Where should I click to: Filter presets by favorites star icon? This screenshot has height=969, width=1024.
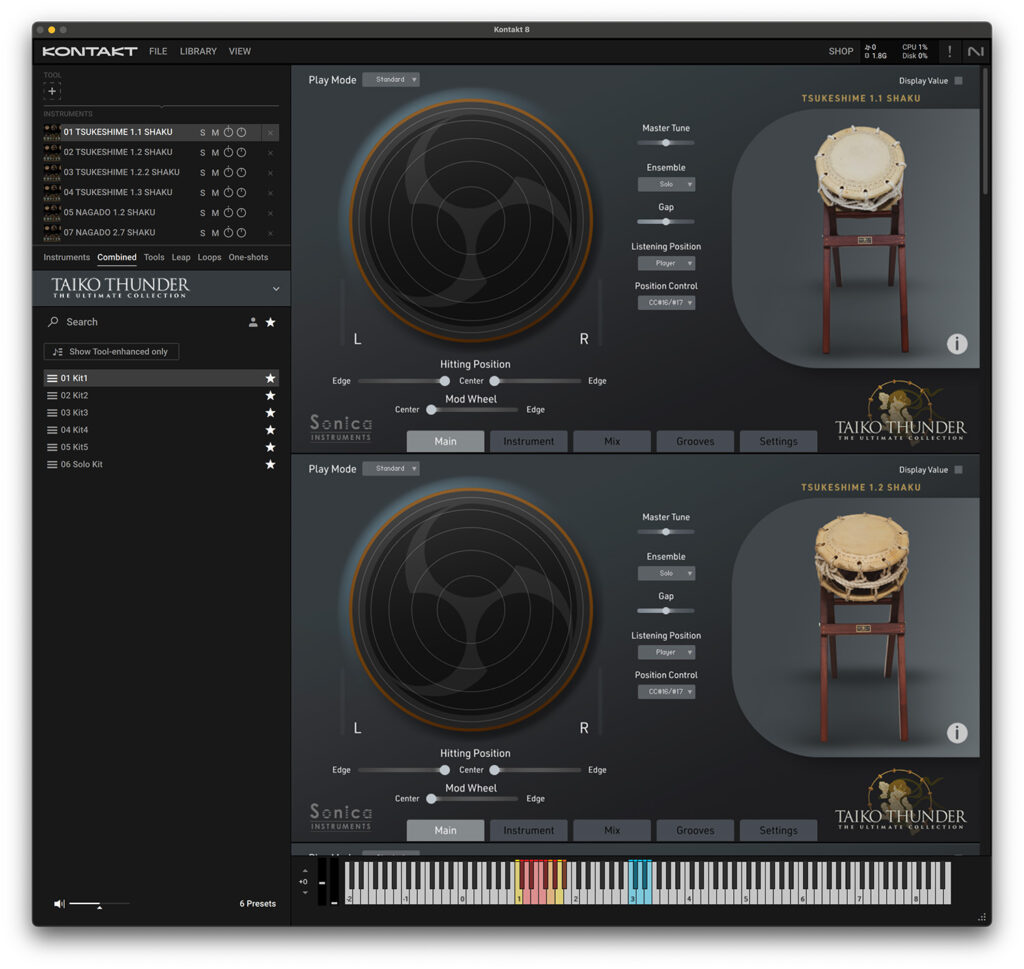click(270, 322)
